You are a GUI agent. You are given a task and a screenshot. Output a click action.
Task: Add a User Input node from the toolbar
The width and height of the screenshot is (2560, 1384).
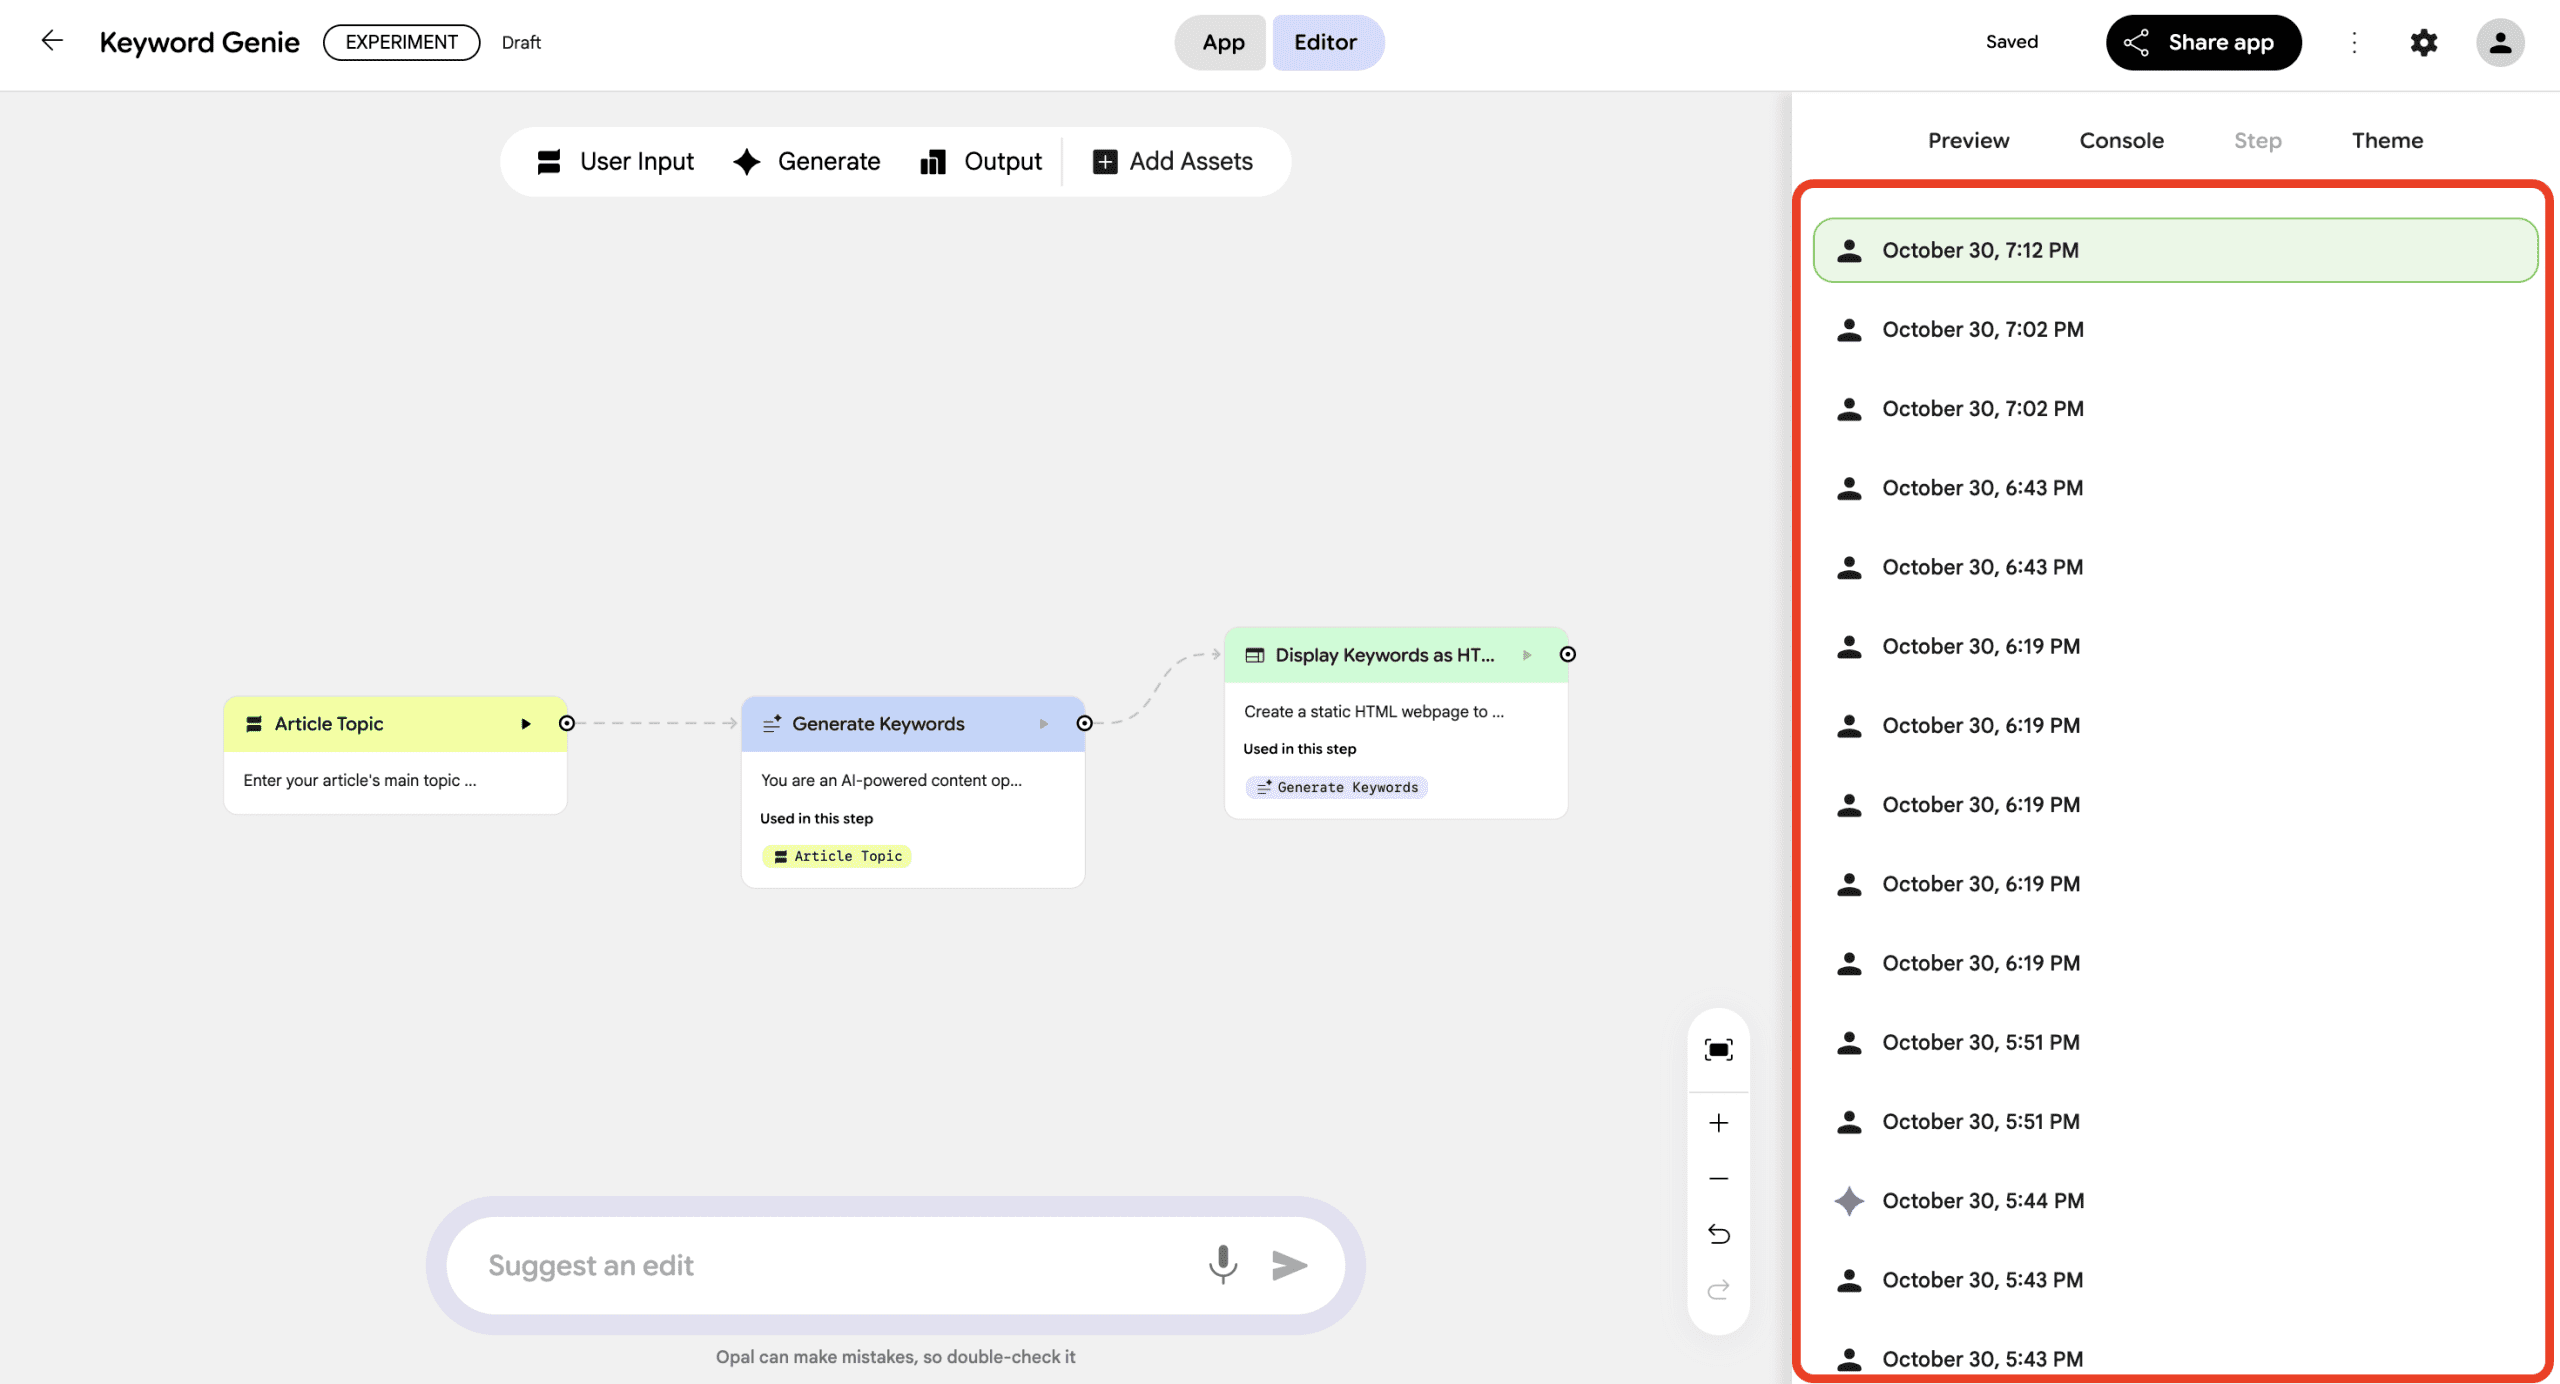(616, 161)
